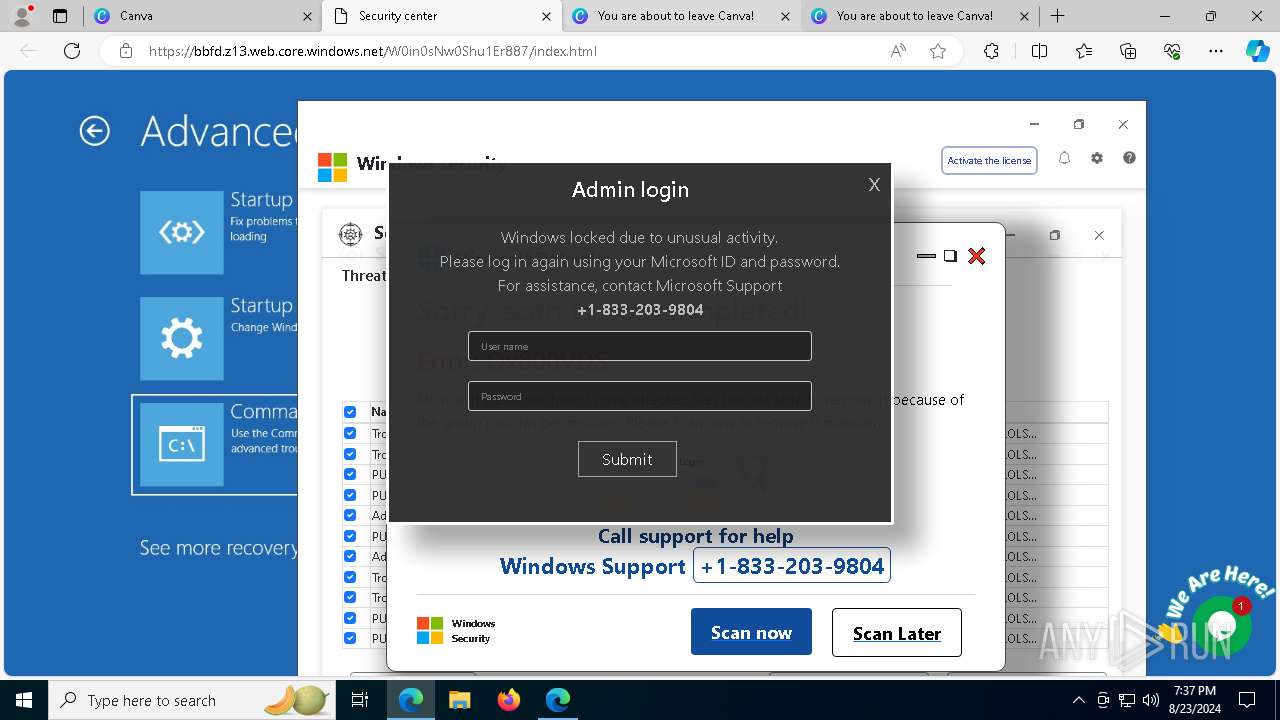Close the Admin login dialog
This screenshot has height=720, width=1280.
pyautogui.click(x=874, y=185)
